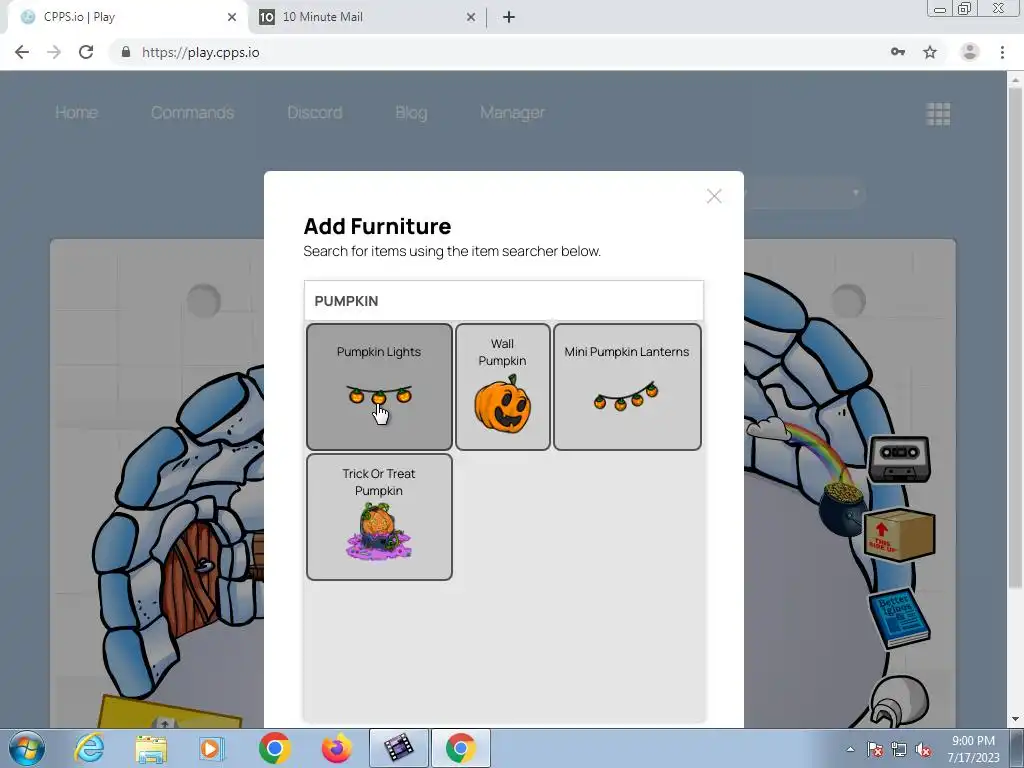Open the Chrome three-dot menu
The width and height of the screenshot is (1024, 768).
tap(1002, 52)
